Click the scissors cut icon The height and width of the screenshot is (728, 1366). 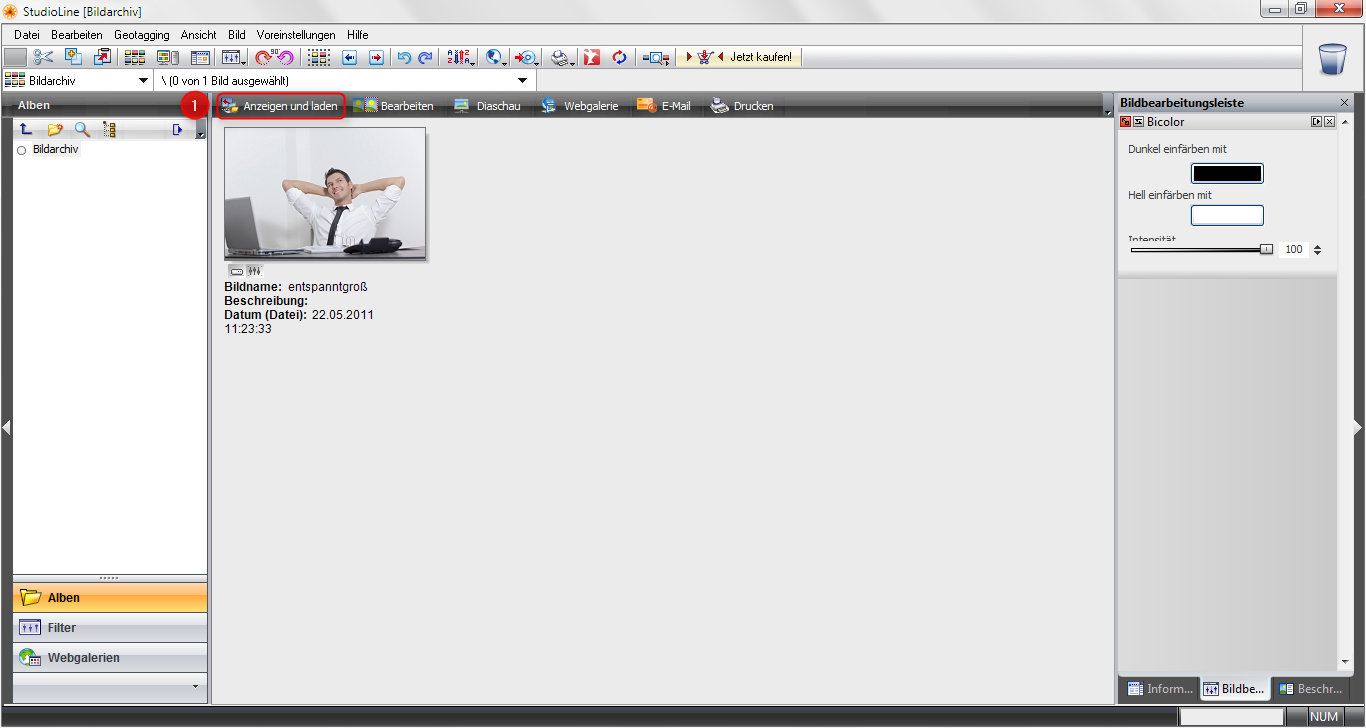coord(43,57)
